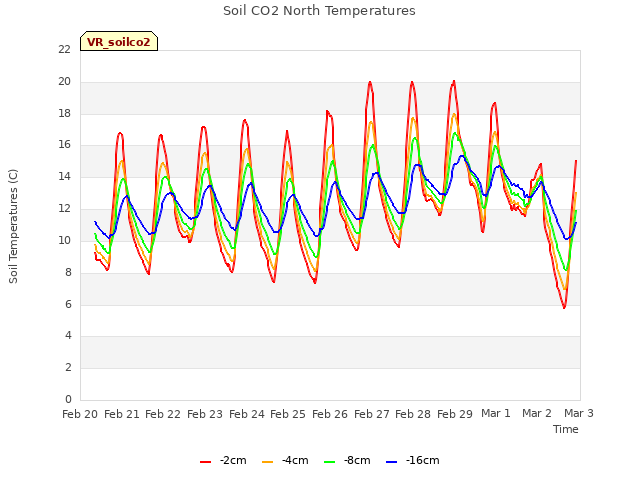Viewport: 640px width, 480px height.
Task: Click the Feb 27 x-axis tick label
Action: click(372, 414)
